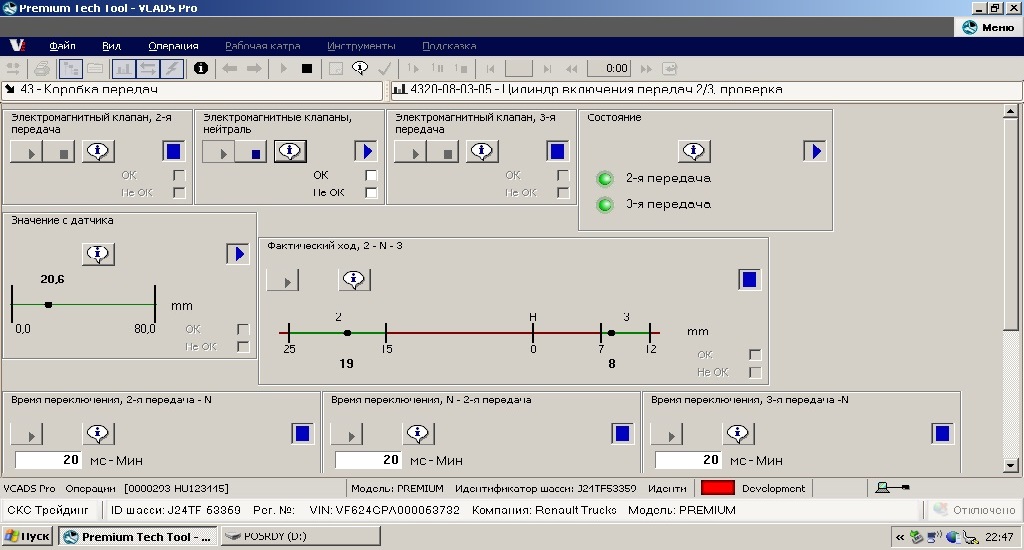Click blue arrow in Состояние panel

814,152
